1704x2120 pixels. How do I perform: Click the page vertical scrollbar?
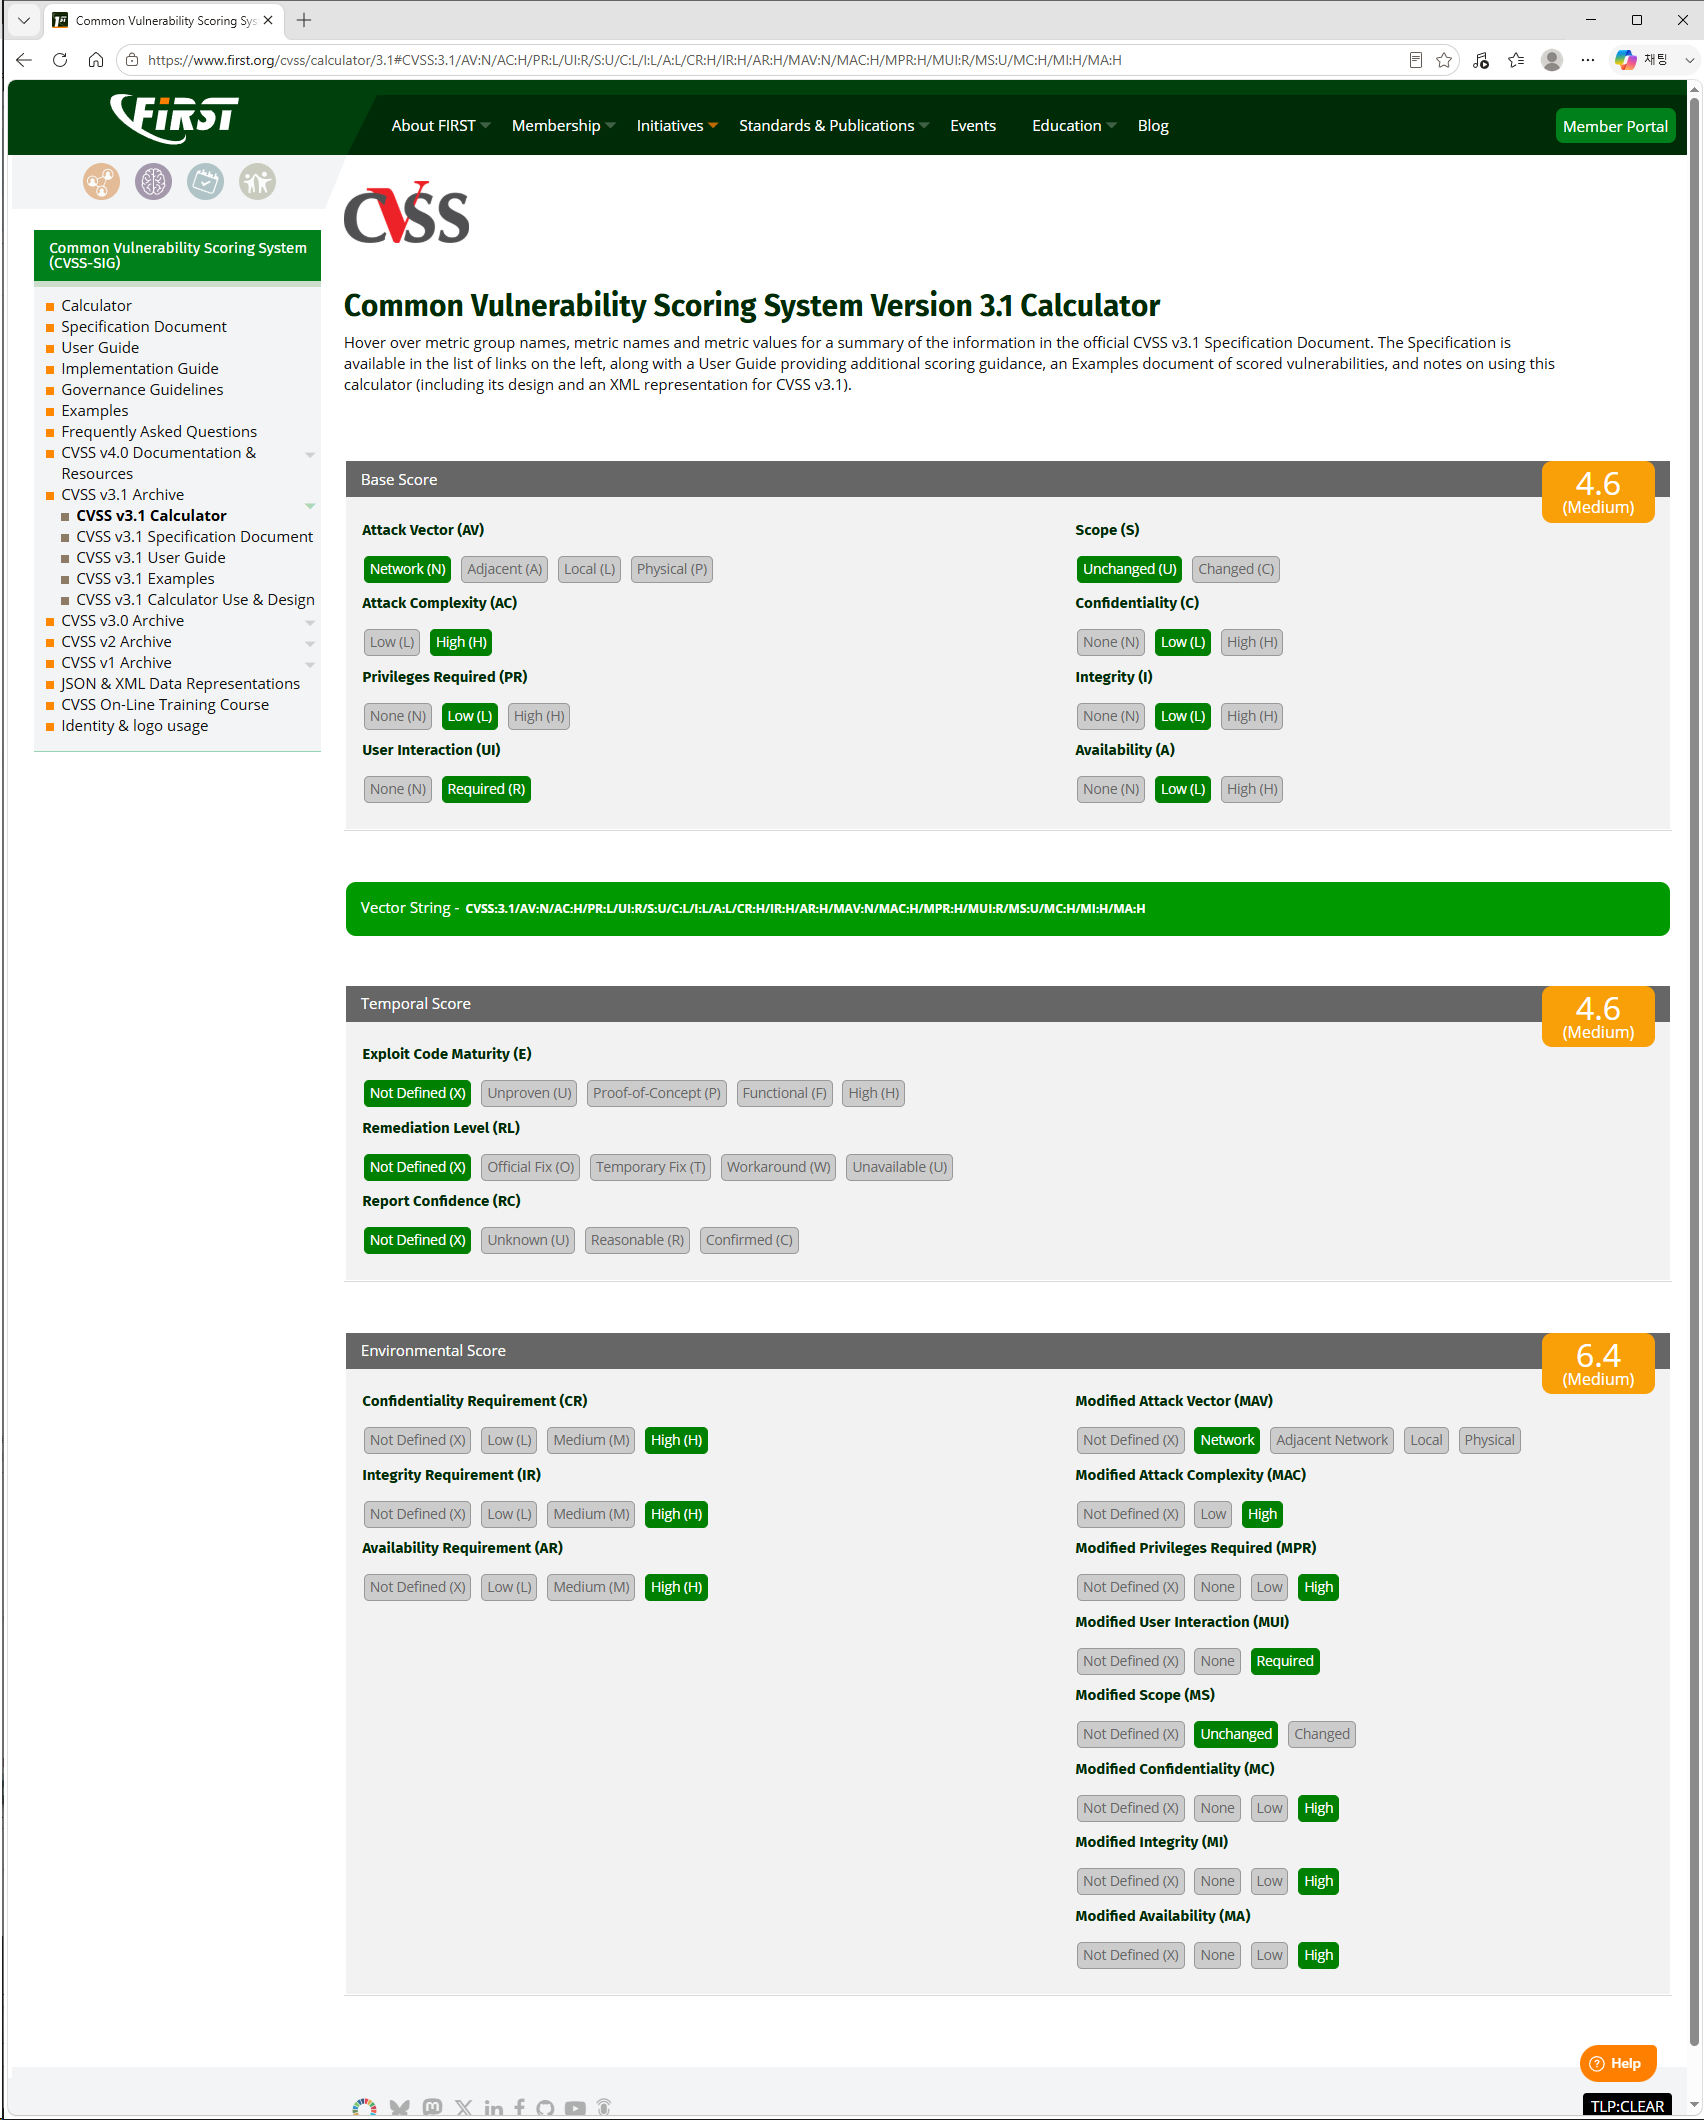[1694, 1070]
